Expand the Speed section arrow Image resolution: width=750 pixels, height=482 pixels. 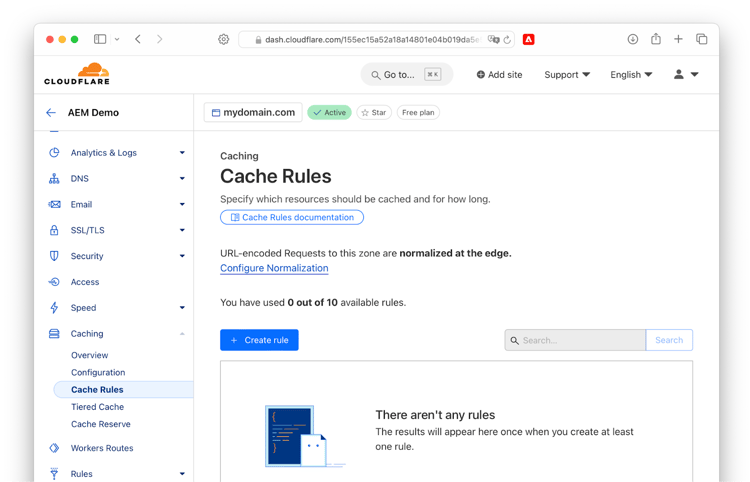[182, 307]
